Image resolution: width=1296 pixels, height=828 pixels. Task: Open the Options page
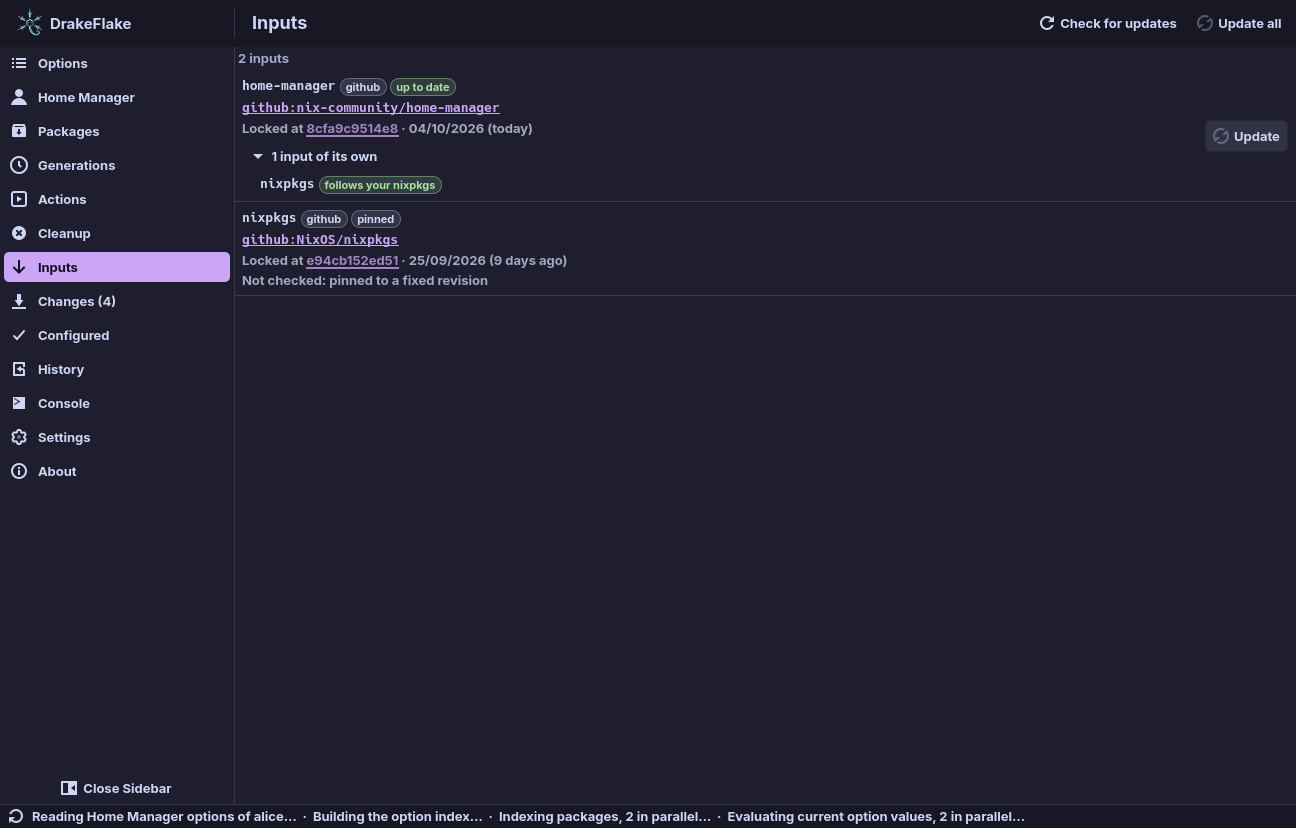[x=117, y=63]
